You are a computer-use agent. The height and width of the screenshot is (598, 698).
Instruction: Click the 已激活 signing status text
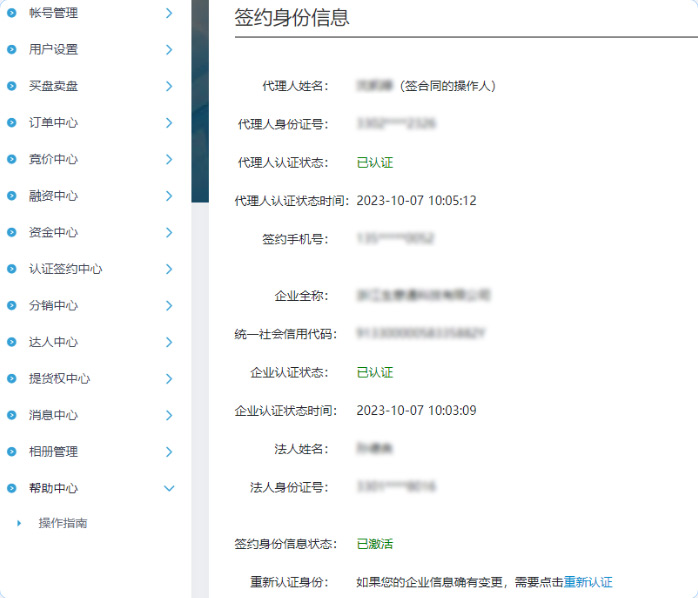(x=375, y=545)
